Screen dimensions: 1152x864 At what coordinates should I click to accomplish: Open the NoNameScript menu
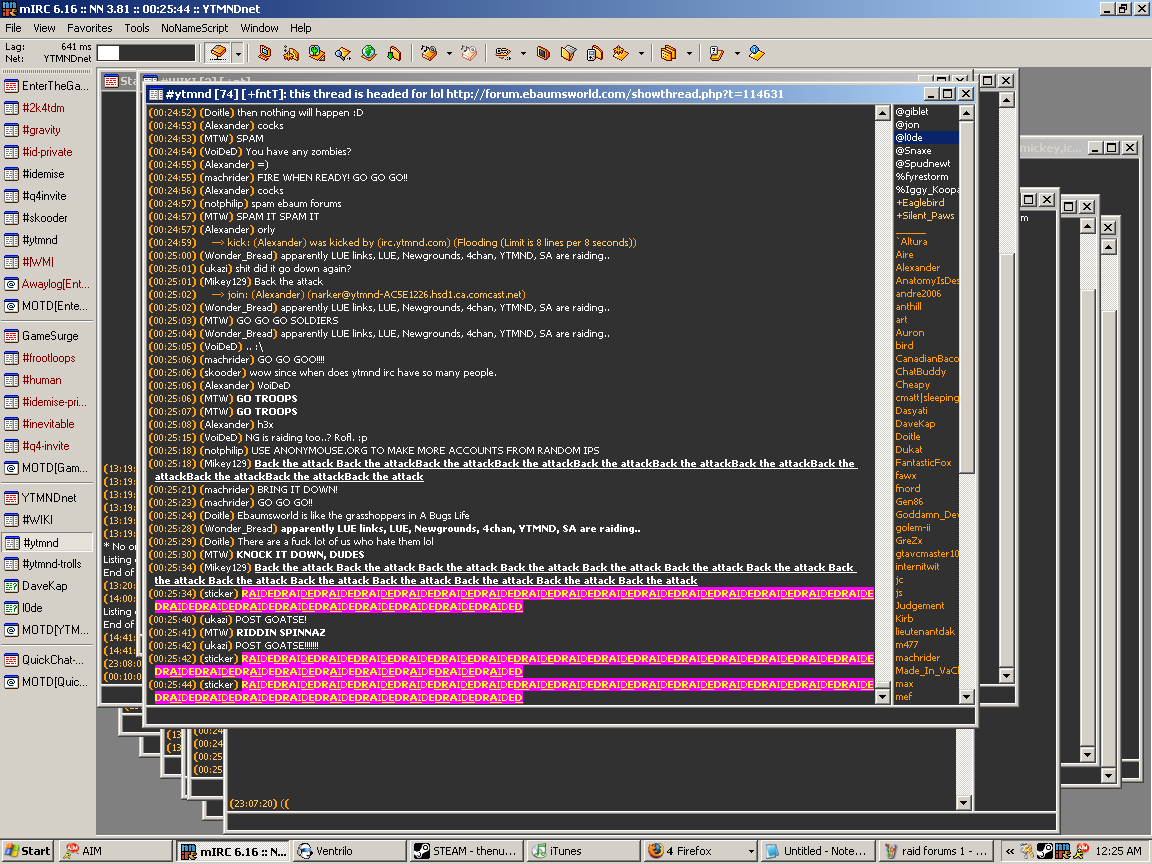pyautogui.click(x=194, y=28)
